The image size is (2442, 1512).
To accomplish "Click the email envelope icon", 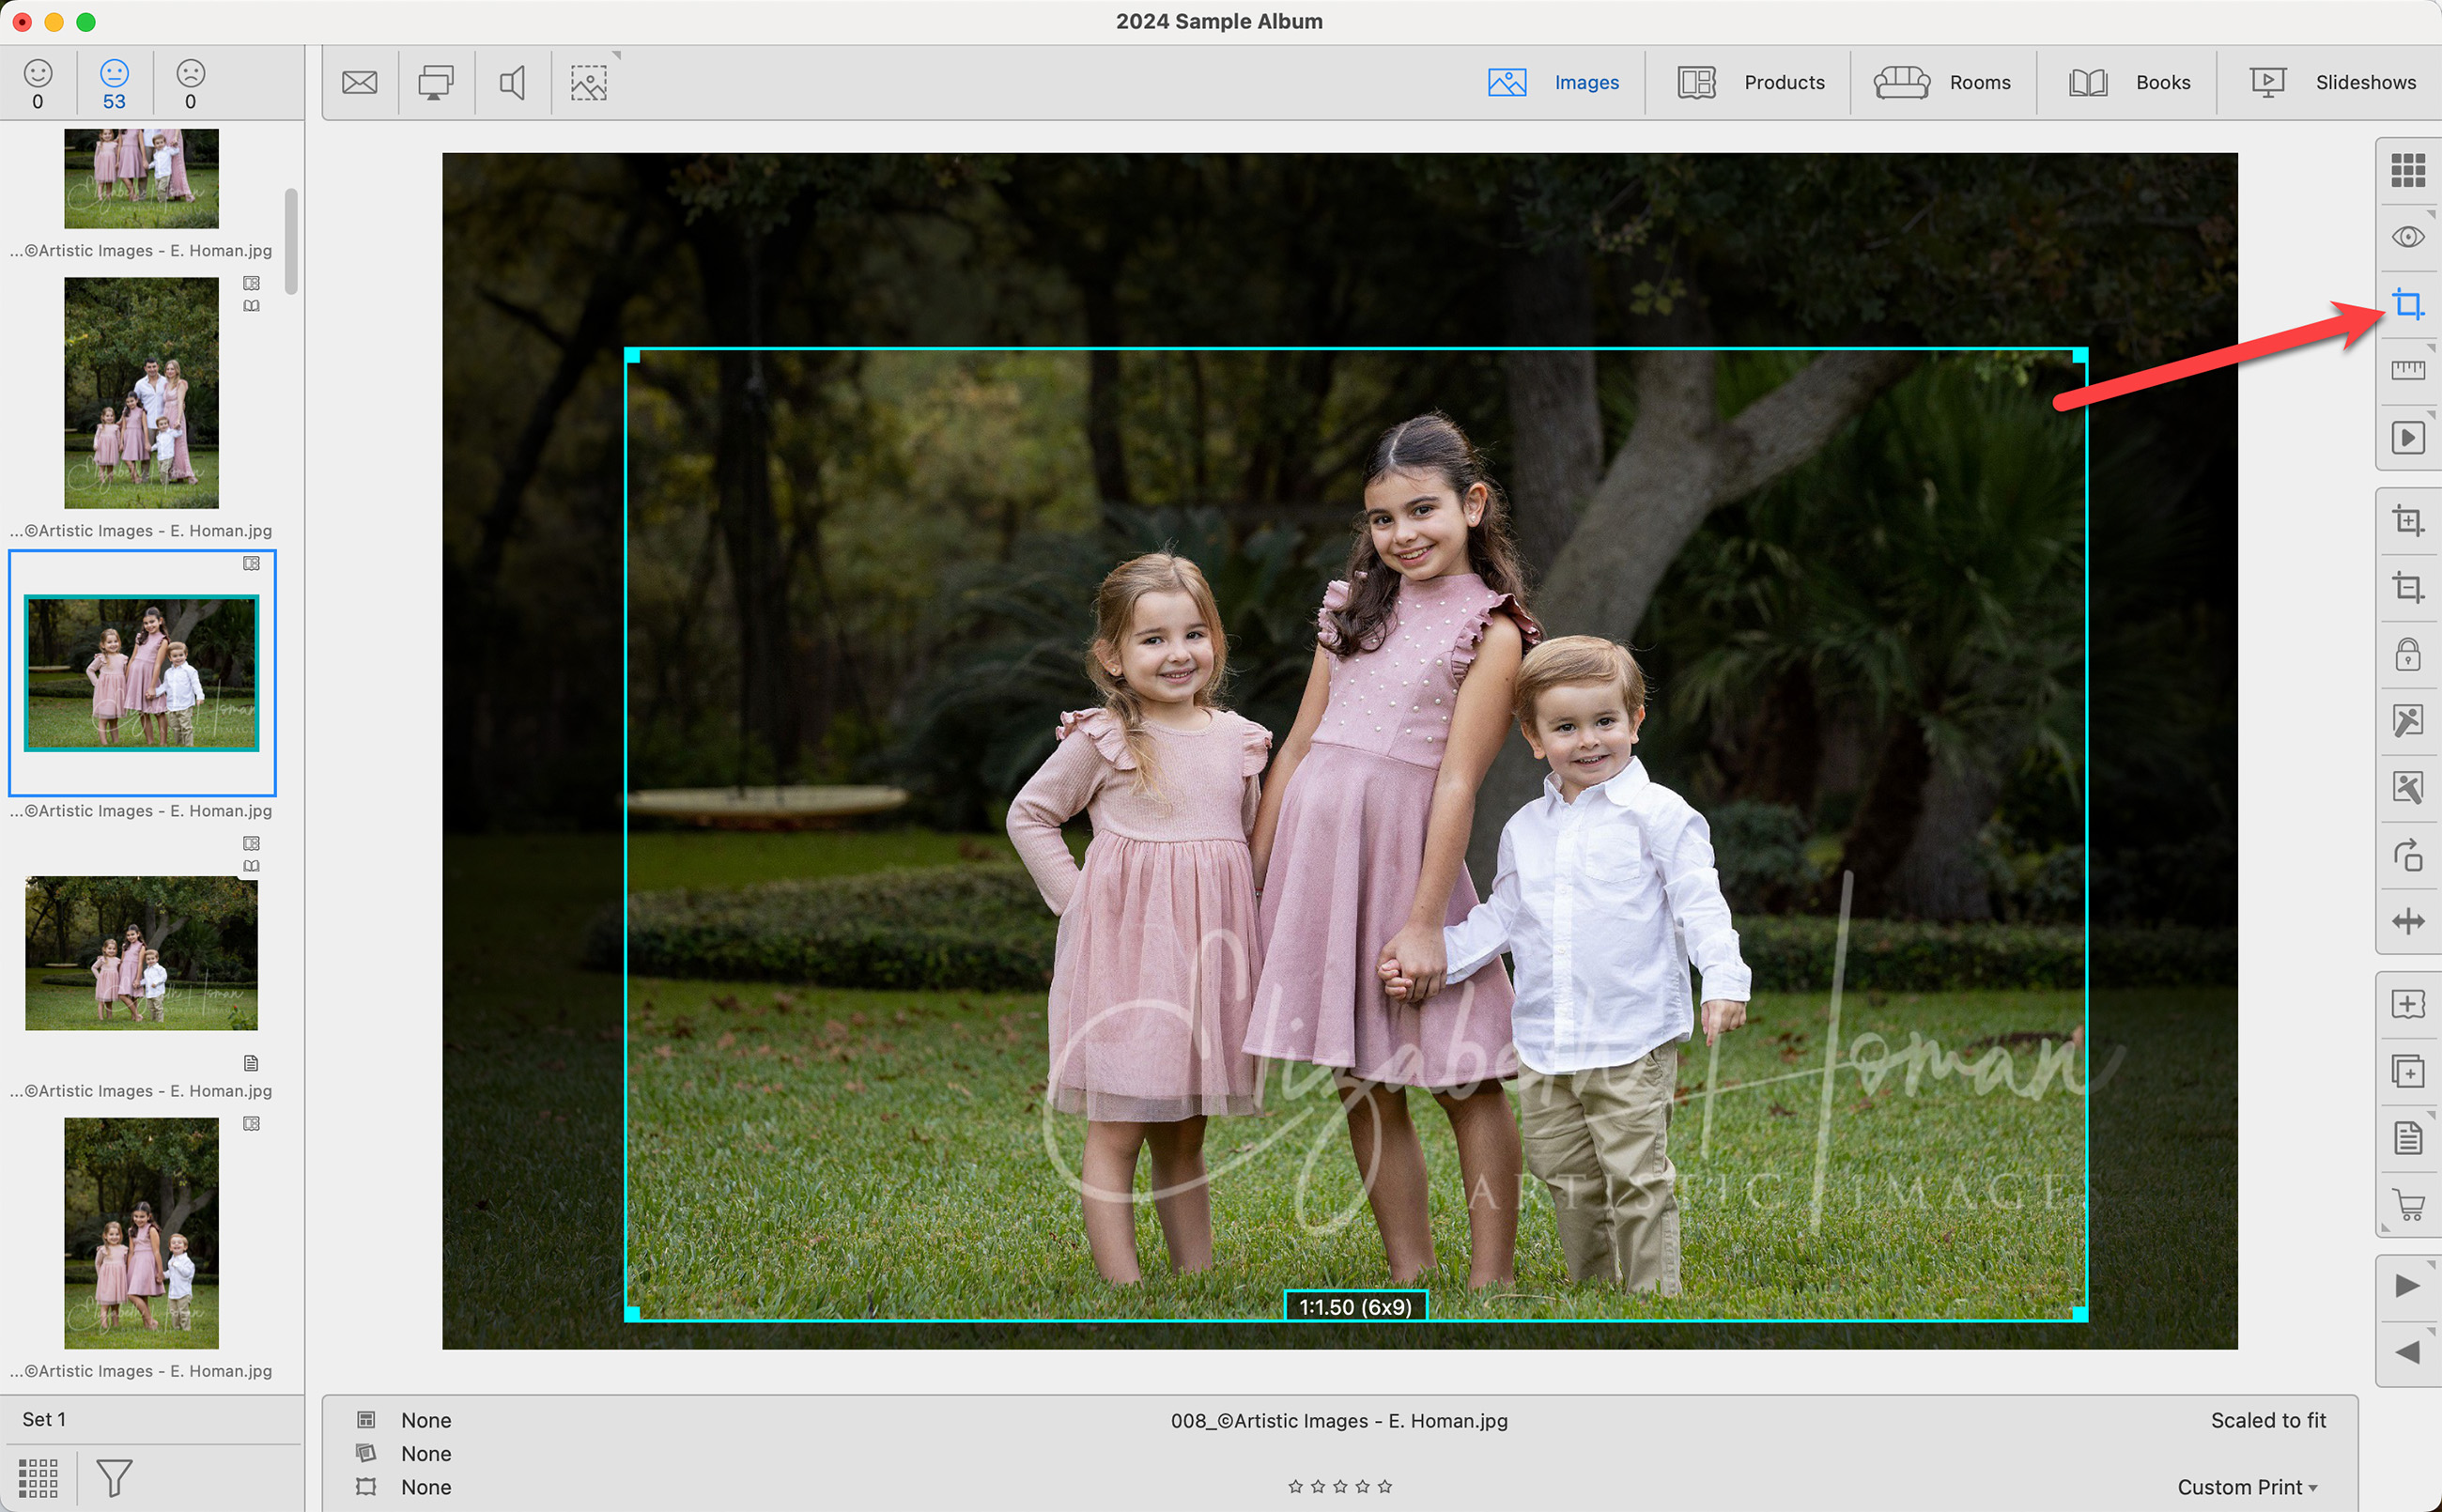I will pyautogui.click(x=359, y=82).
